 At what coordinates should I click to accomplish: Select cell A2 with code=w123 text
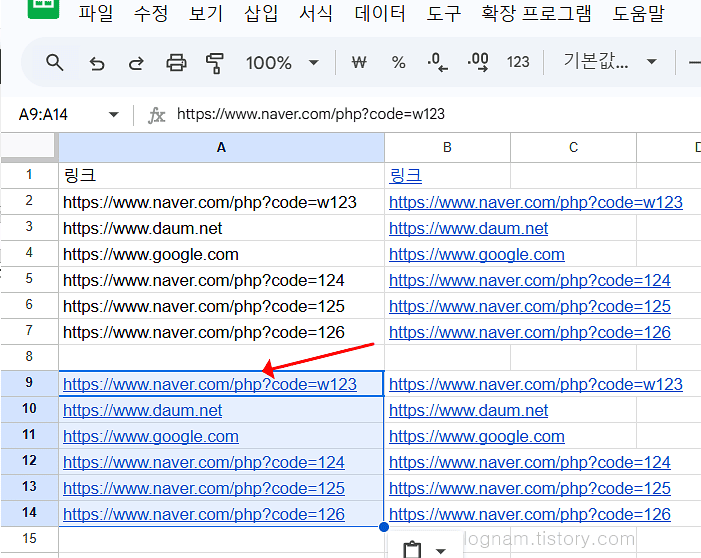tap(221, 202)
